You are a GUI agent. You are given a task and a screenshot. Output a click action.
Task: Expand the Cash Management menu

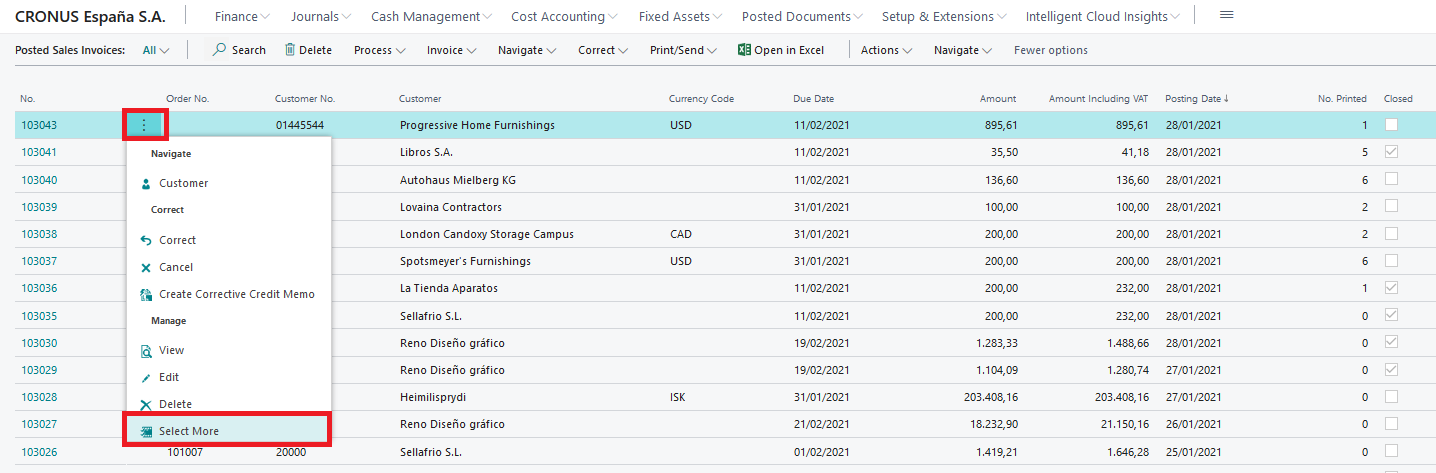coord(431,16)
